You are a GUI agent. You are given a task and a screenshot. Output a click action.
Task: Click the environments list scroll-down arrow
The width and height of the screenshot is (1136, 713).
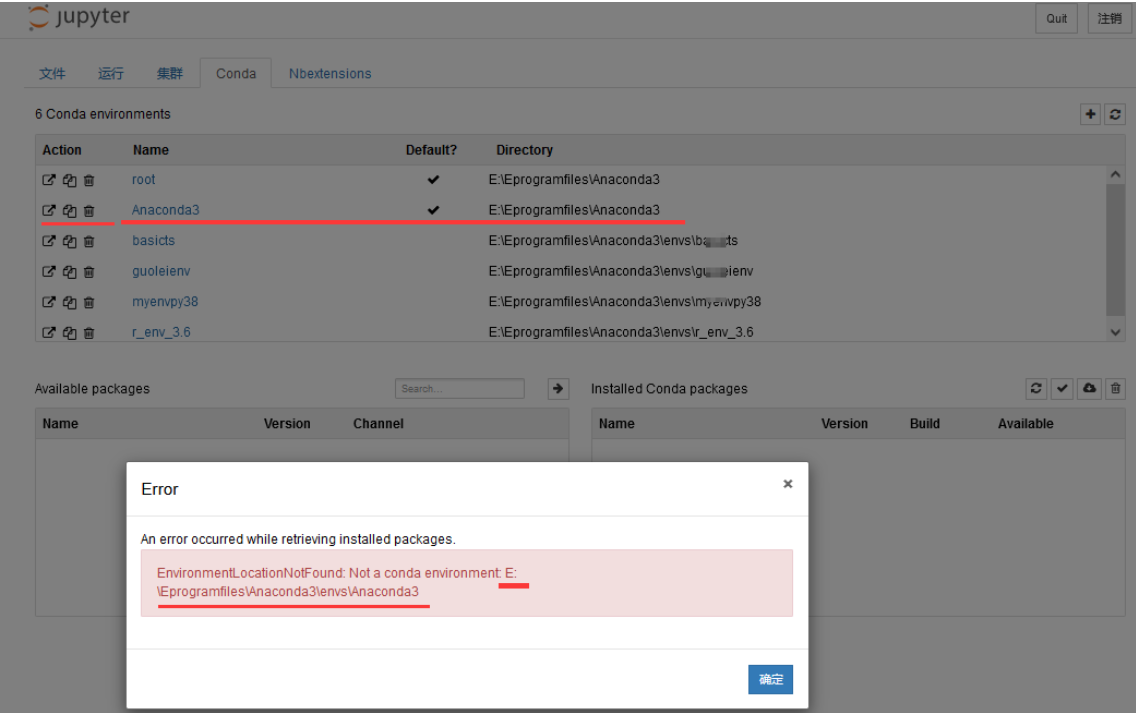click(x=1115, y=333)
